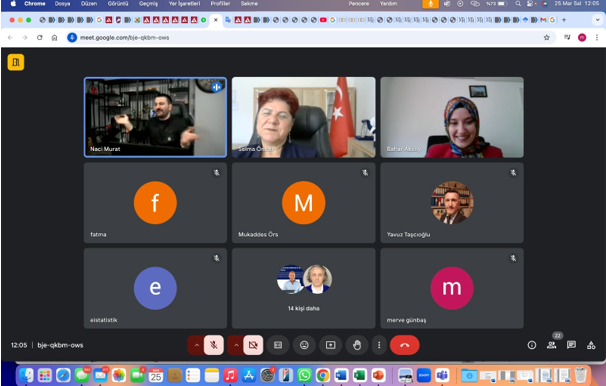Image resolution: width=606 pixels, height=386 pixels.
Task: Click the yellow door icon at top left
Action: pos(16,62)
